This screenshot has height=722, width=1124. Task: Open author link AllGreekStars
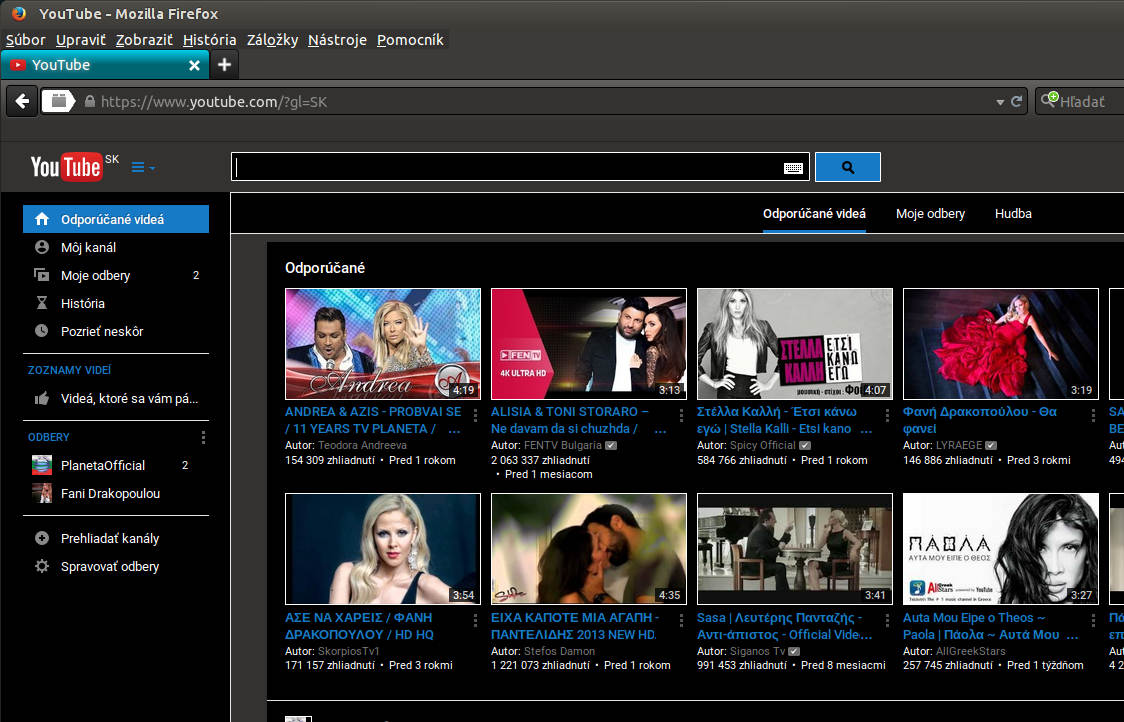point(971,651)
